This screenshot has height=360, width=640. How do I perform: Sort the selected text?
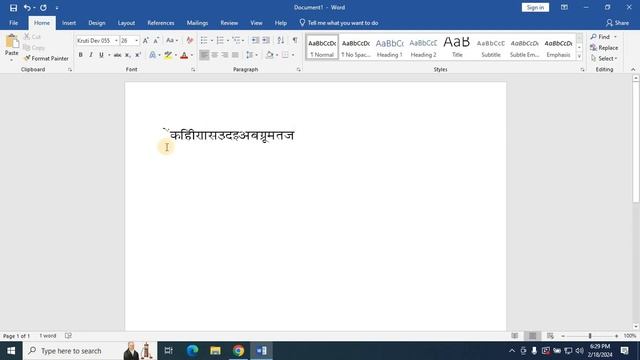click(281, 40)
